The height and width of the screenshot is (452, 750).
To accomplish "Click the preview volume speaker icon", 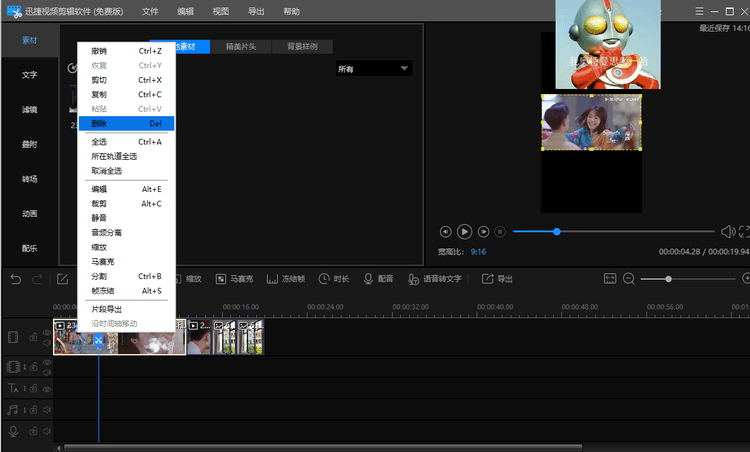I will [727, 231].
